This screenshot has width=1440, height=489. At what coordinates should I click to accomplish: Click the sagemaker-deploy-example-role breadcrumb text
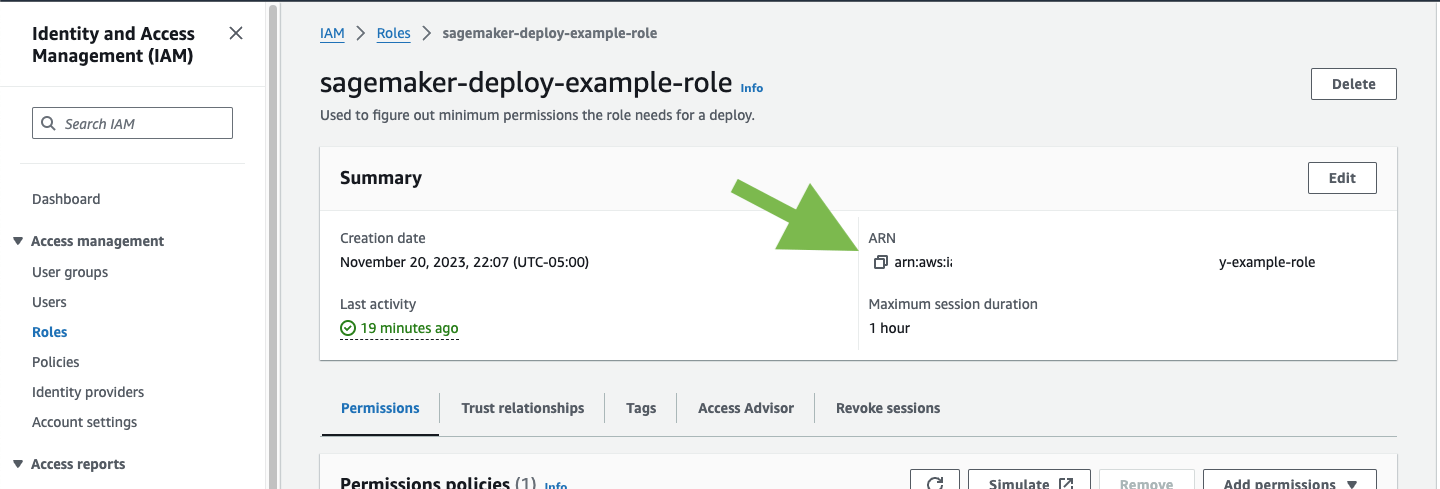pyautogui.click(x=550, y=33)
